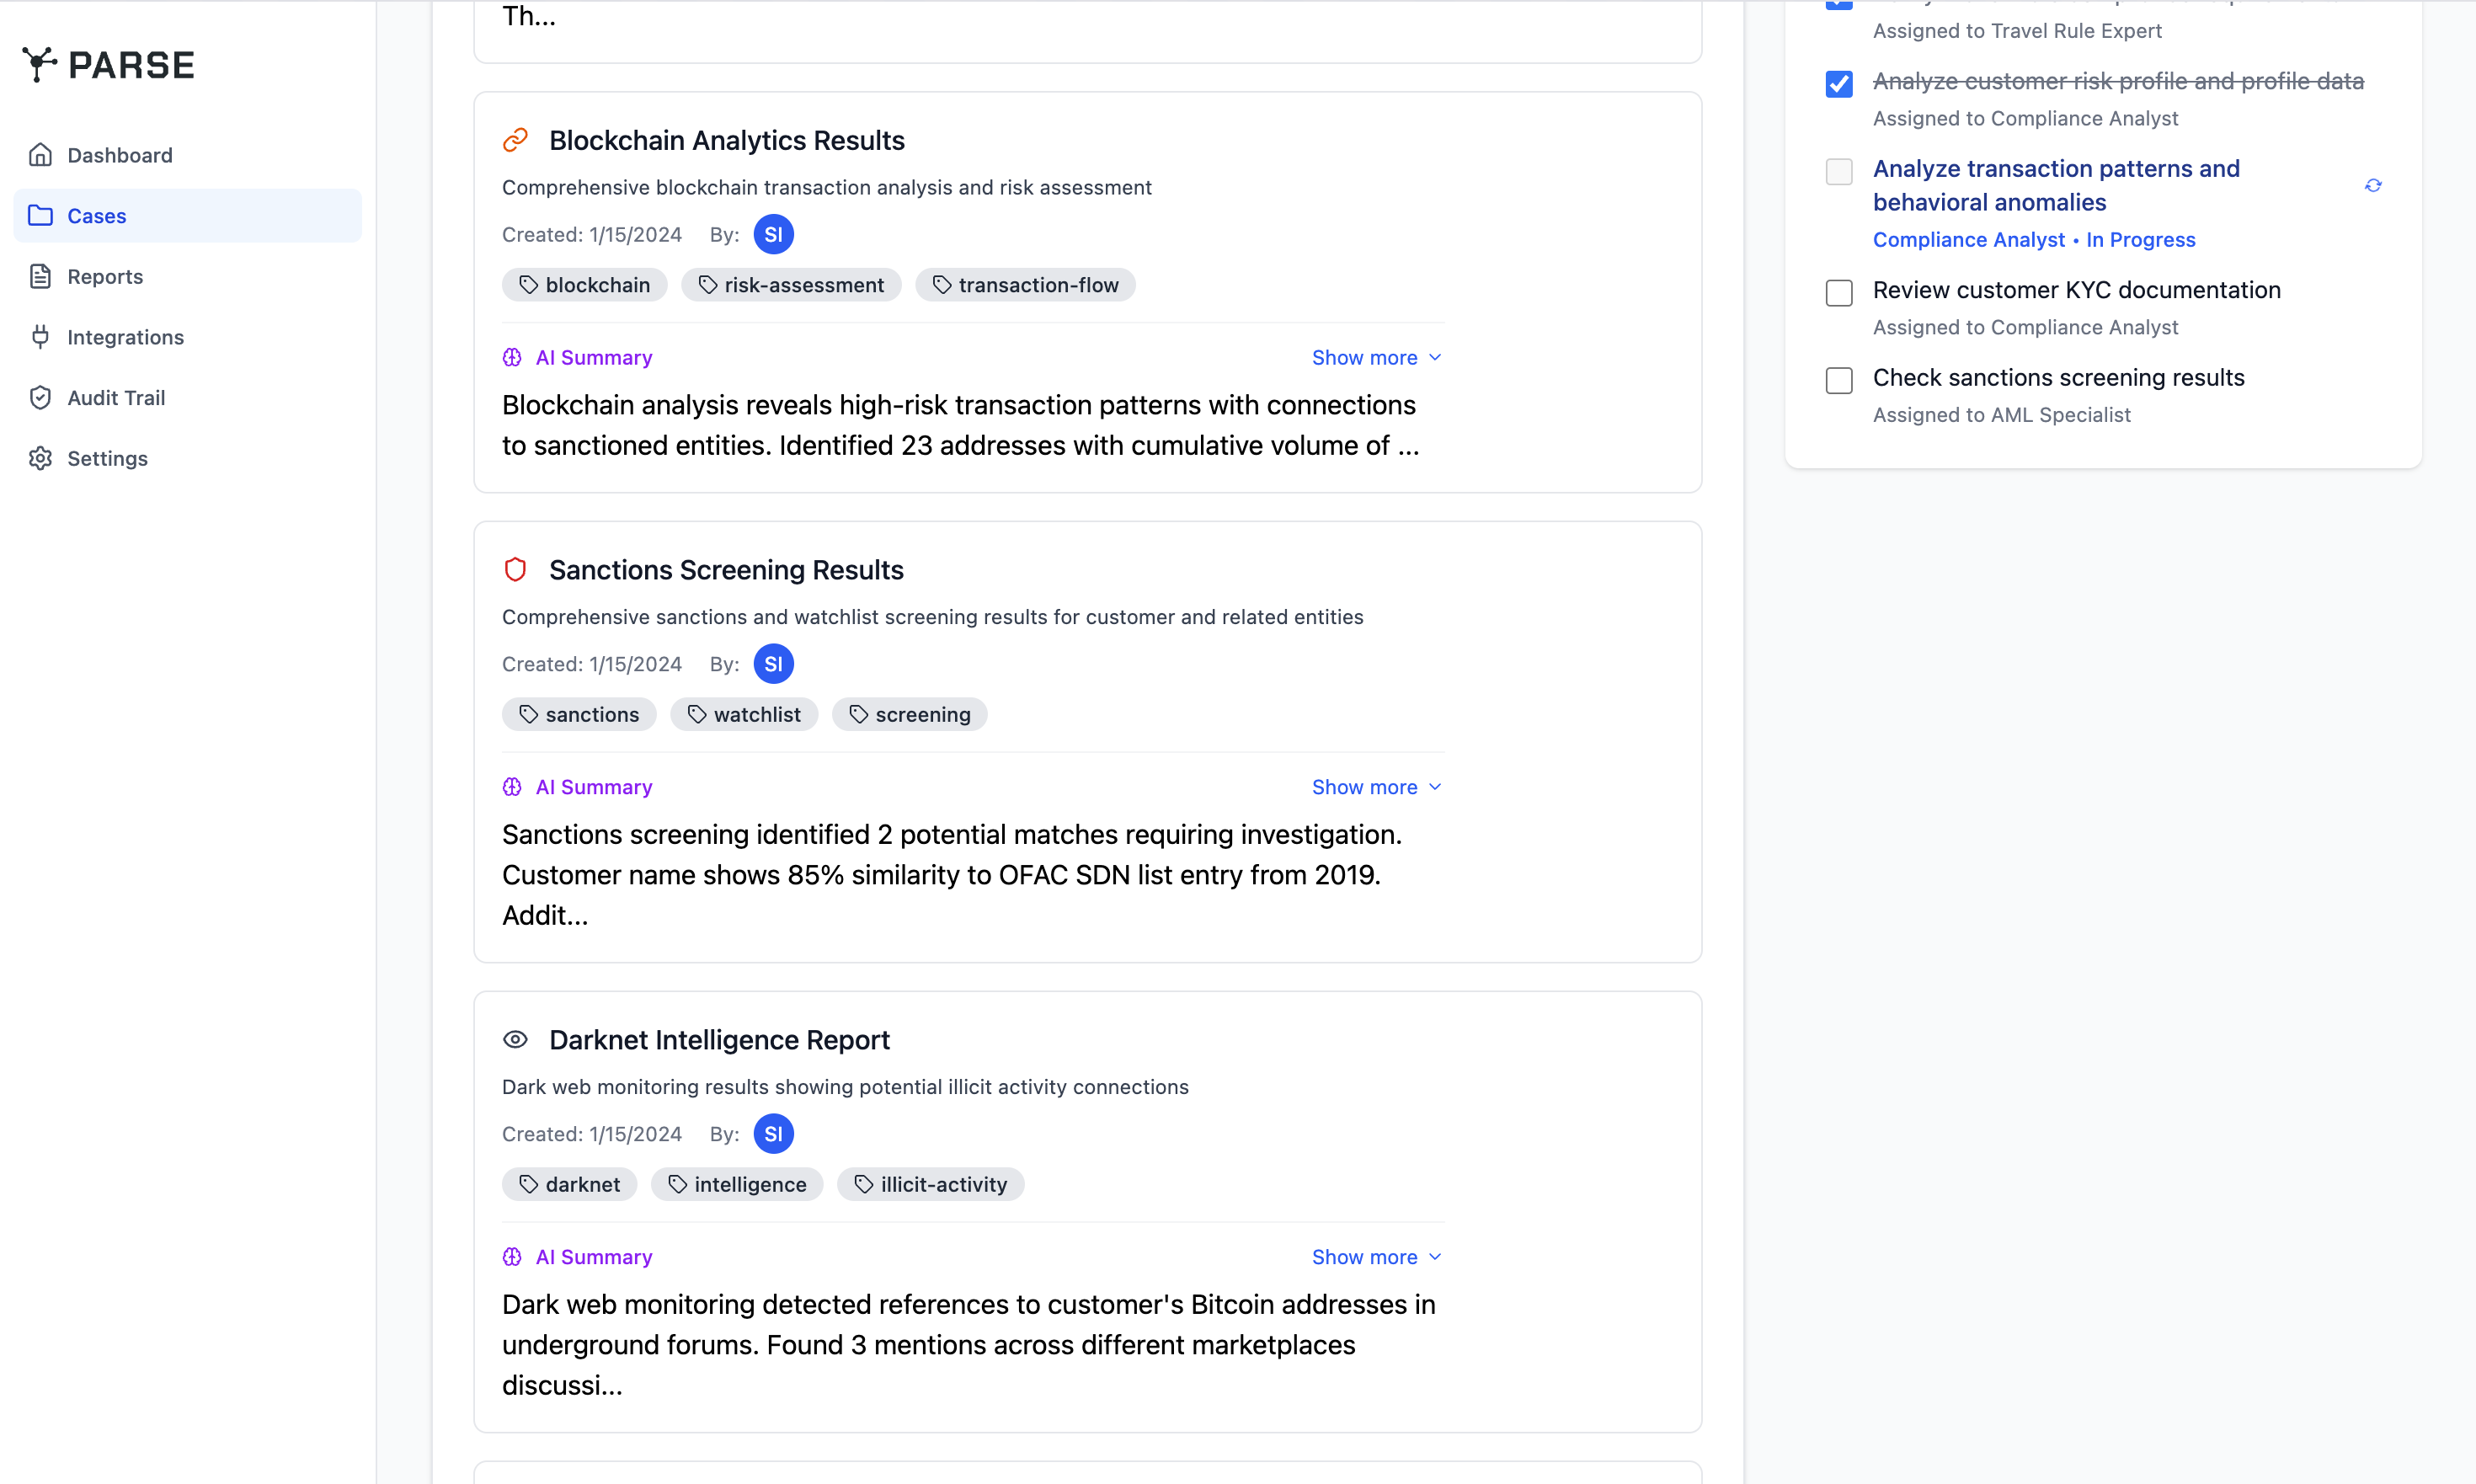Open Settings from the sidebar
This screenshot has height=1484, width=2476.
point(108,458)
